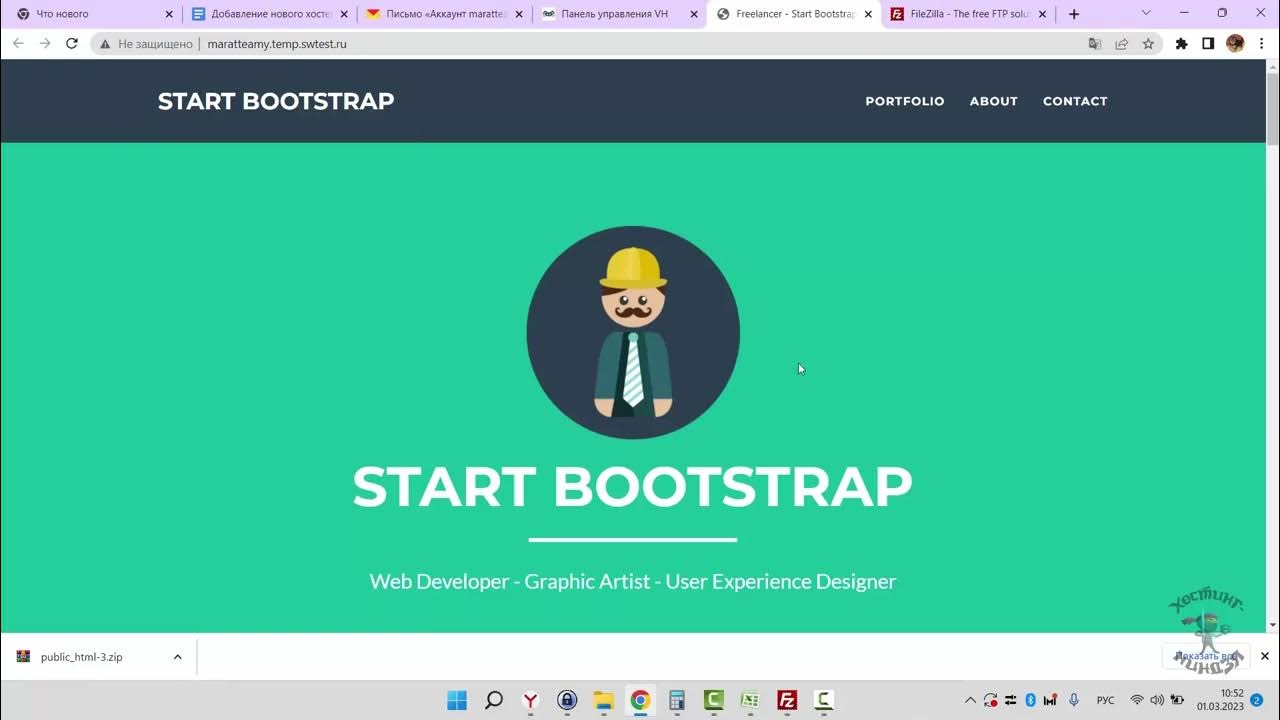
Task: Open the Wi-Fi network tray icon
Action: [x=1137, y=700]
